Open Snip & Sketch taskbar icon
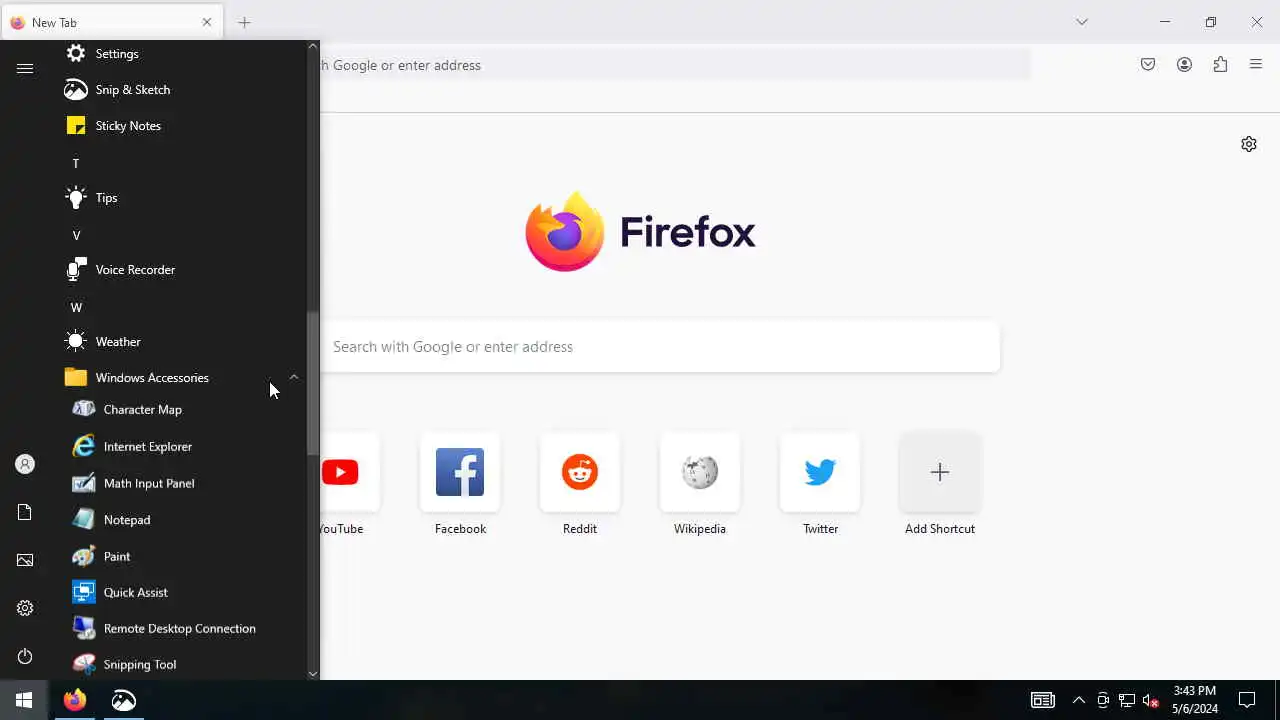Viewport: 1280px width, 720px height. pyautogui.click(x=124, y=700)
